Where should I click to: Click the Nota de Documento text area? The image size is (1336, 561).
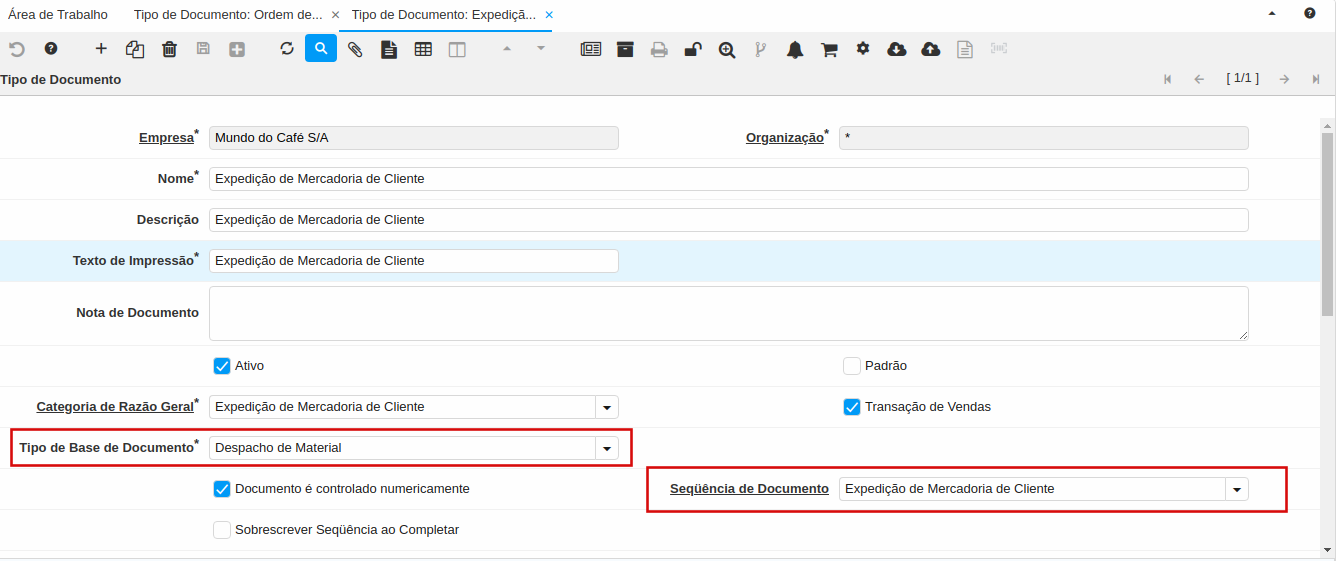(729, 313)
